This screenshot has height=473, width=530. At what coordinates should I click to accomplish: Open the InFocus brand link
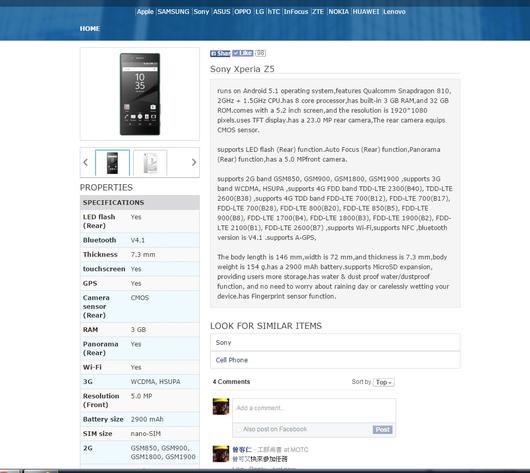[x=296, y=12]
